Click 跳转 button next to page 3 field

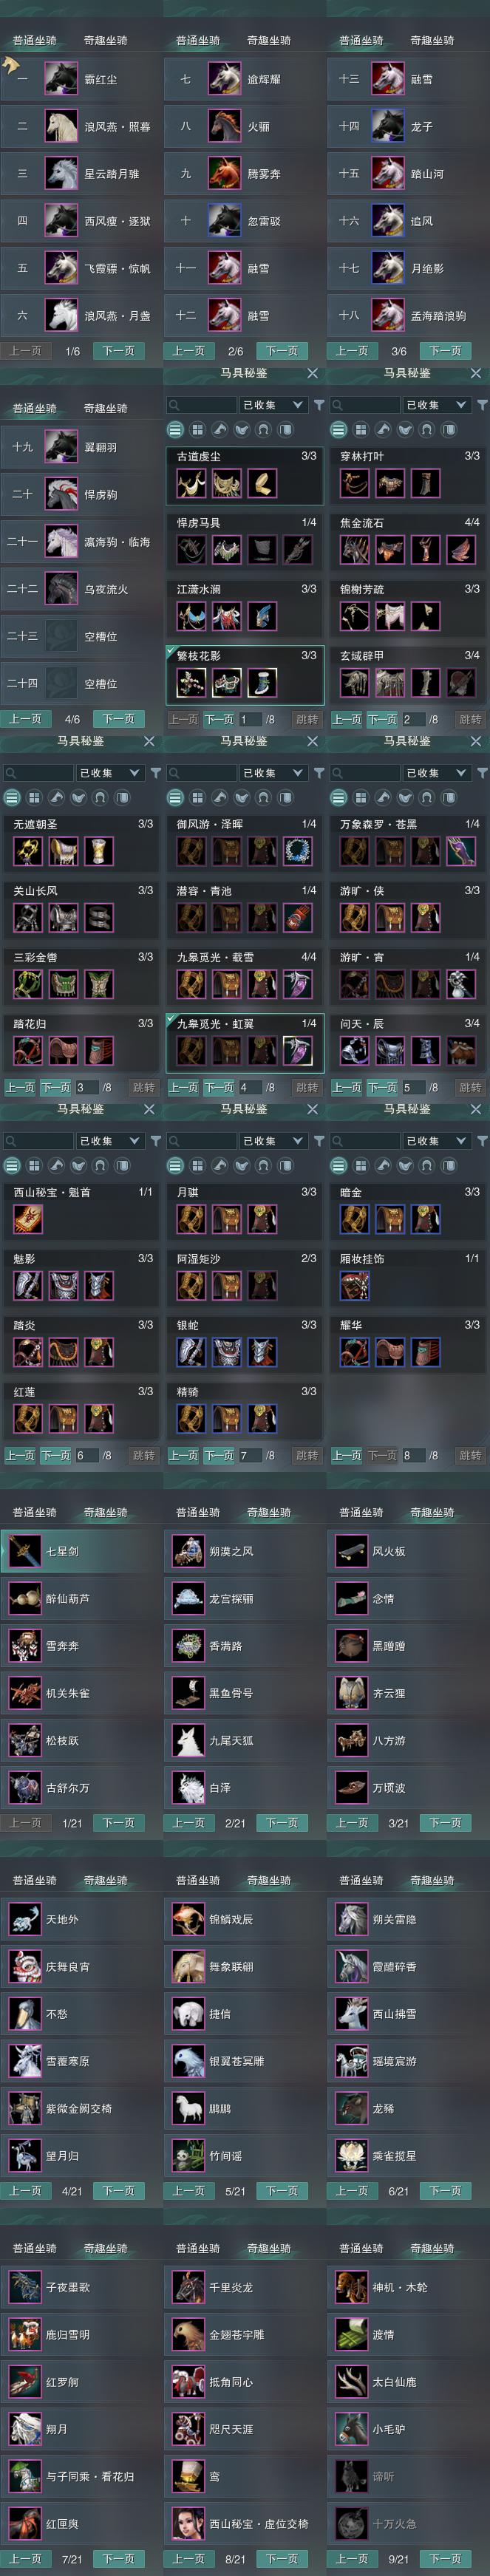pos(143,1087)
